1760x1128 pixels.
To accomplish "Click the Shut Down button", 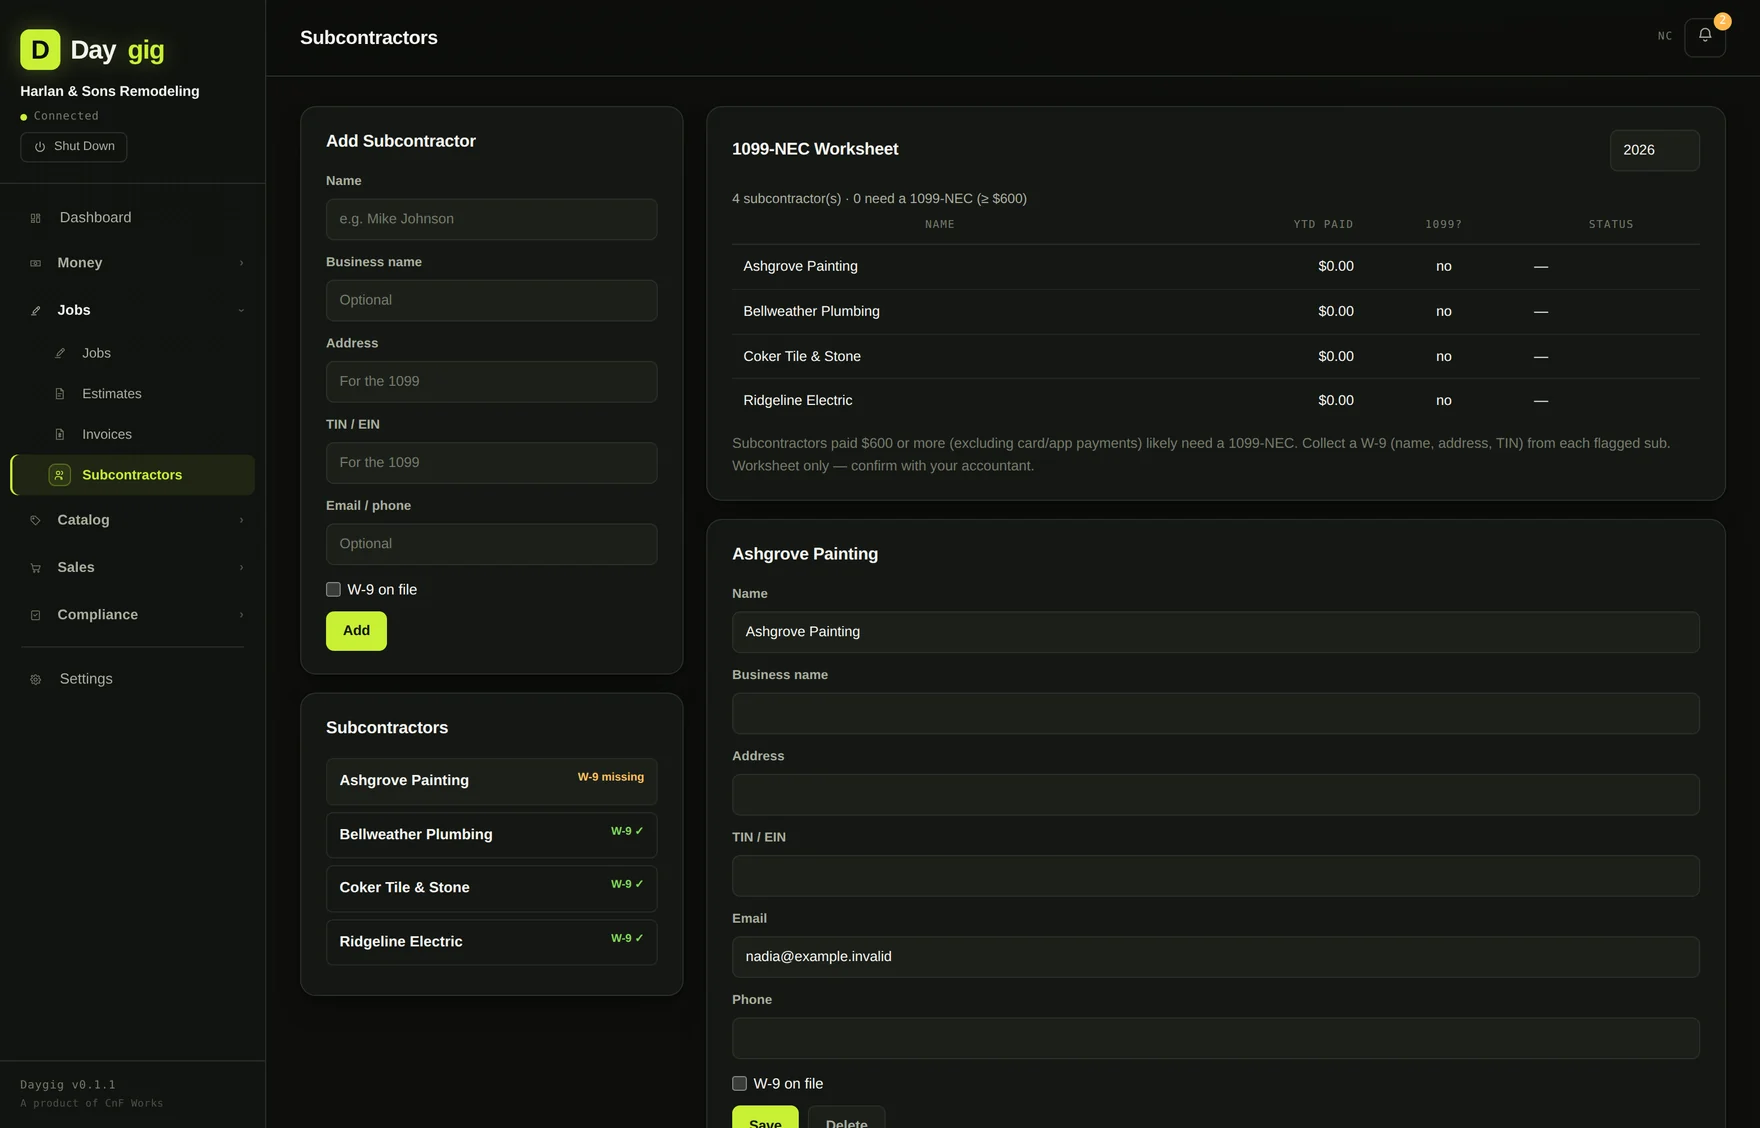I will [74, 147].
